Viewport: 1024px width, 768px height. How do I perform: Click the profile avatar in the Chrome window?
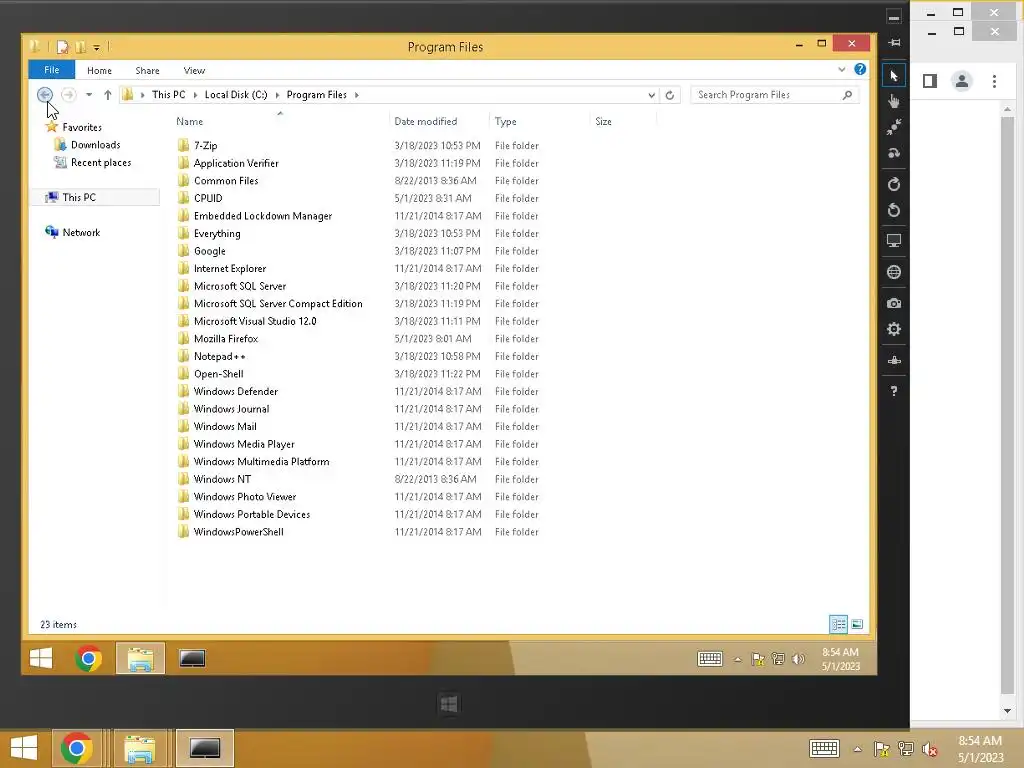point(962,81)
